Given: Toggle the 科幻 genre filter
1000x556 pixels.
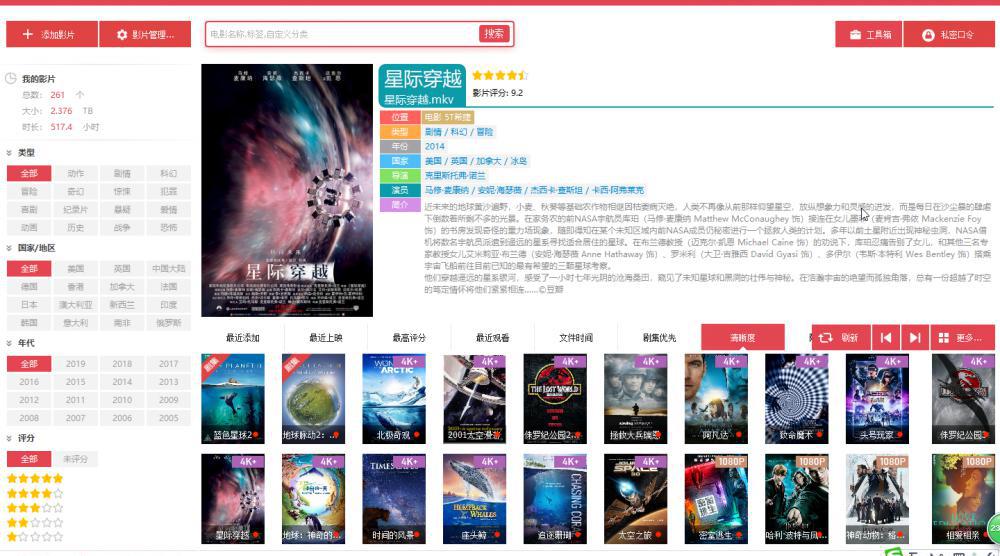Looking at the screenshot, I should (x=168, y=173).
